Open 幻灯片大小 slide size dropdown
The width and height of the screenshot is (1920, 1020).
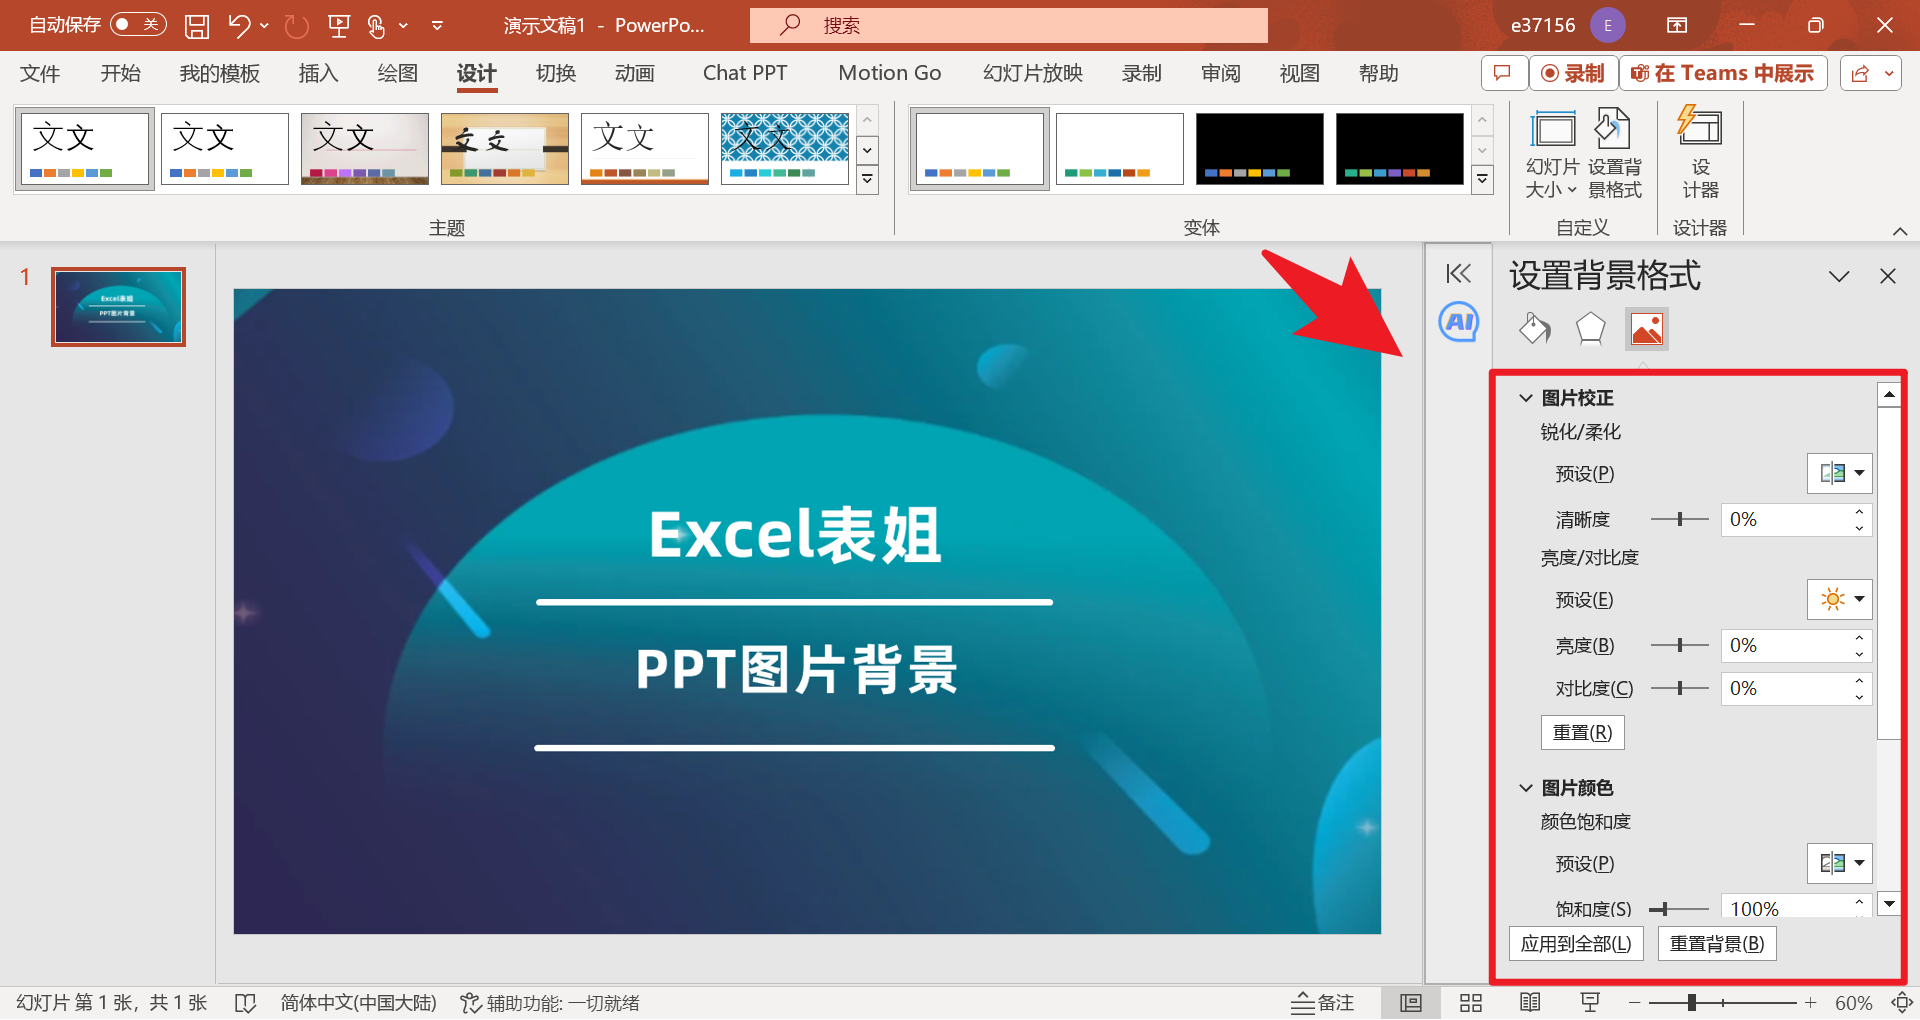coord(1552,154)
